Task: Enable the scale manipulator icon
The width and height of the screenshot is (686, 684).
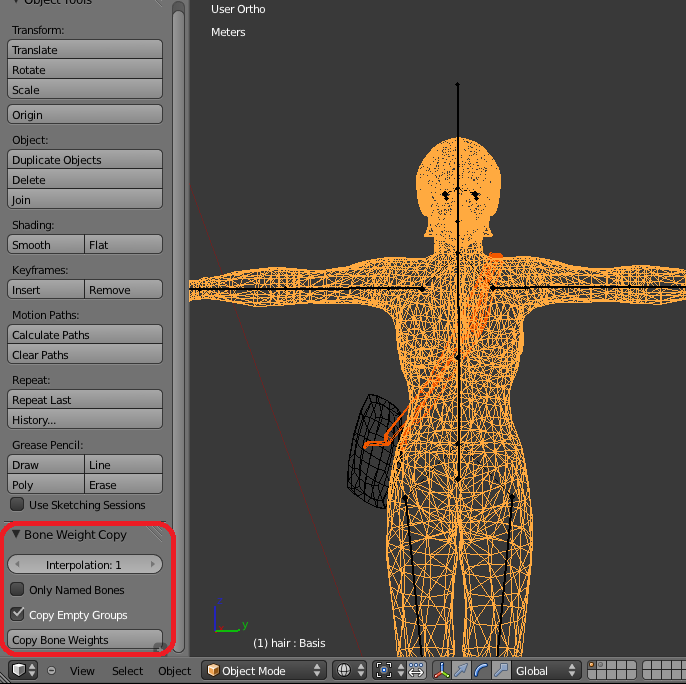Action: point(501,670)
